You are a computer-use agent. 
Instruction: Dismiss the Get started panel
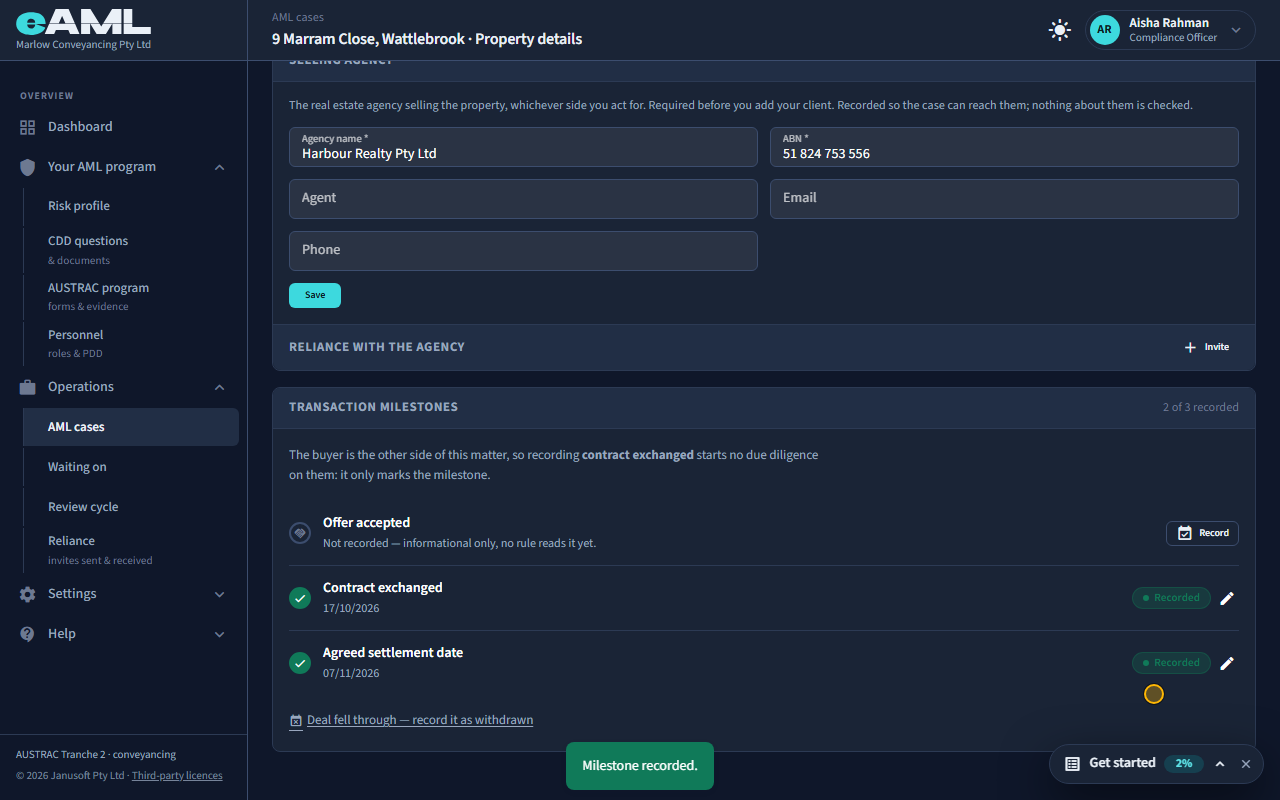pyautogui.click(x=1246, y=764)
